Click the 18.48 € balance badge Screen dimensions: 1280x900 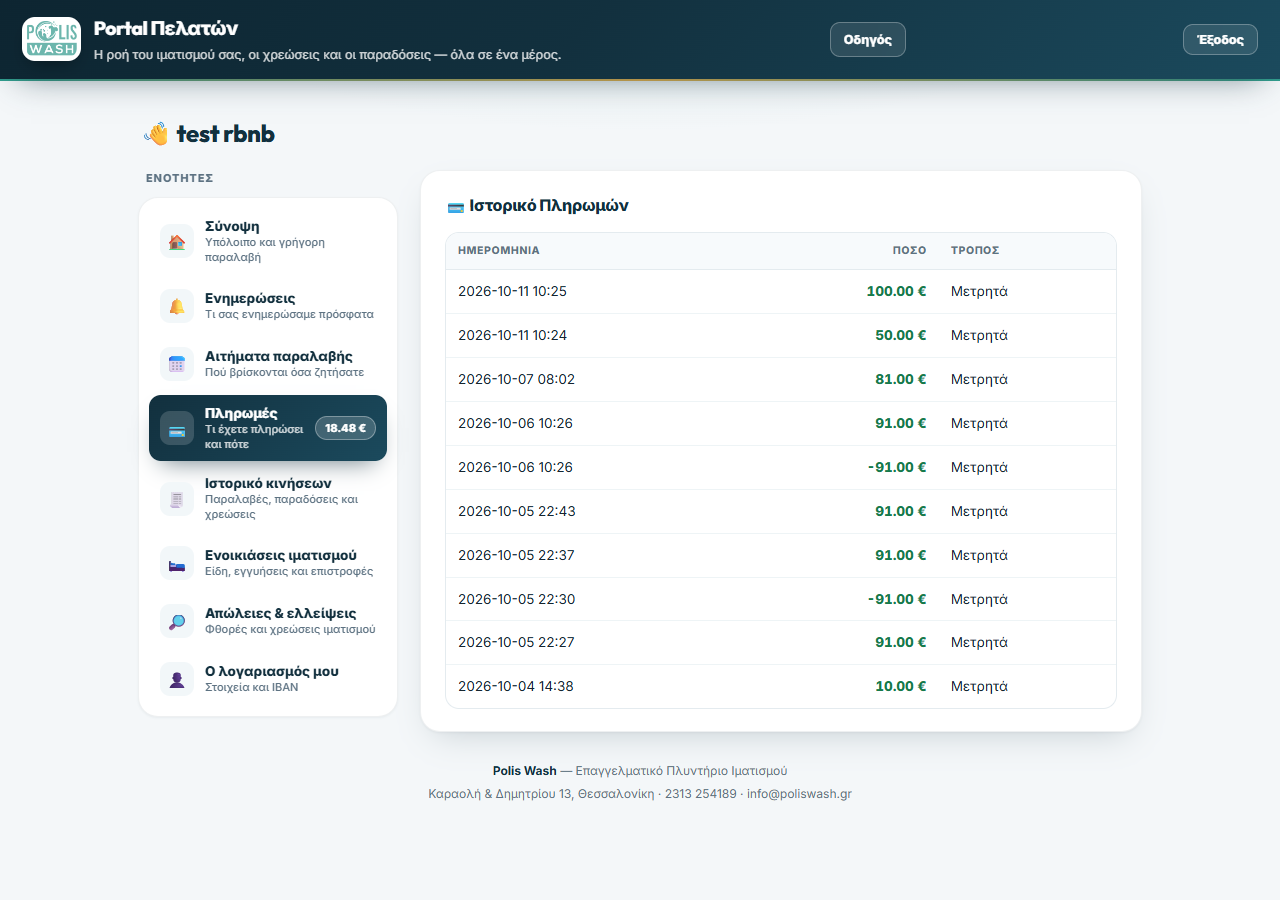(x=345, y=428)
